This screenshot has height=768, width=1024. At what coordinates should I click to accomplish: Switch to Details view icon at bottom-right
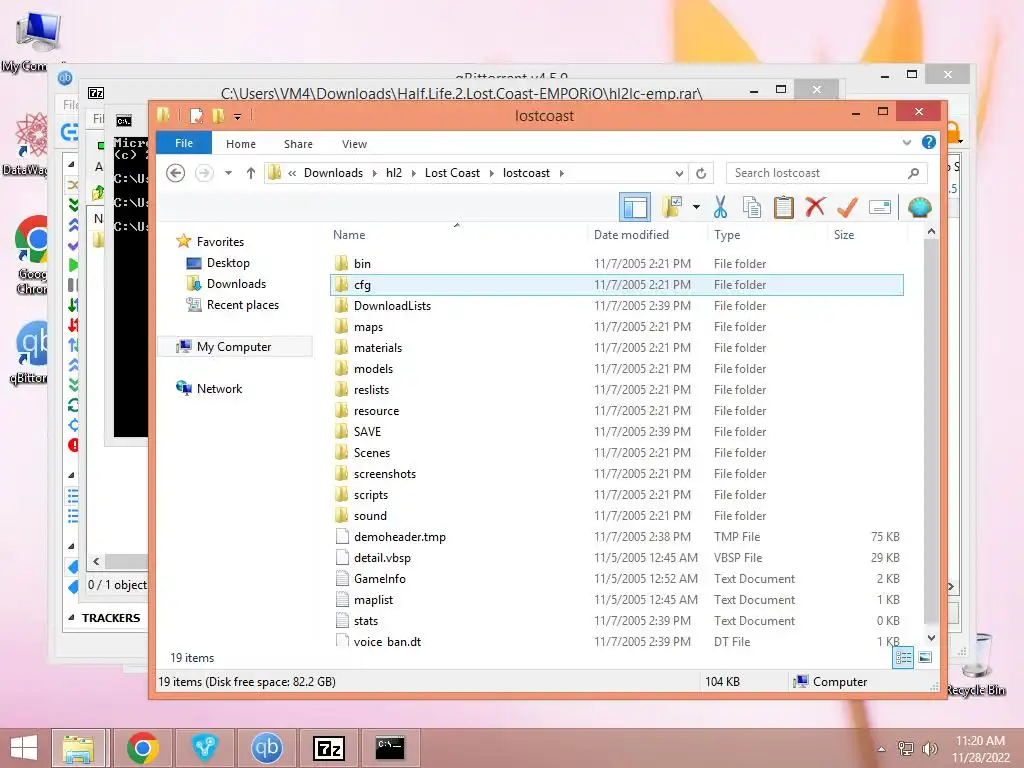903,658
